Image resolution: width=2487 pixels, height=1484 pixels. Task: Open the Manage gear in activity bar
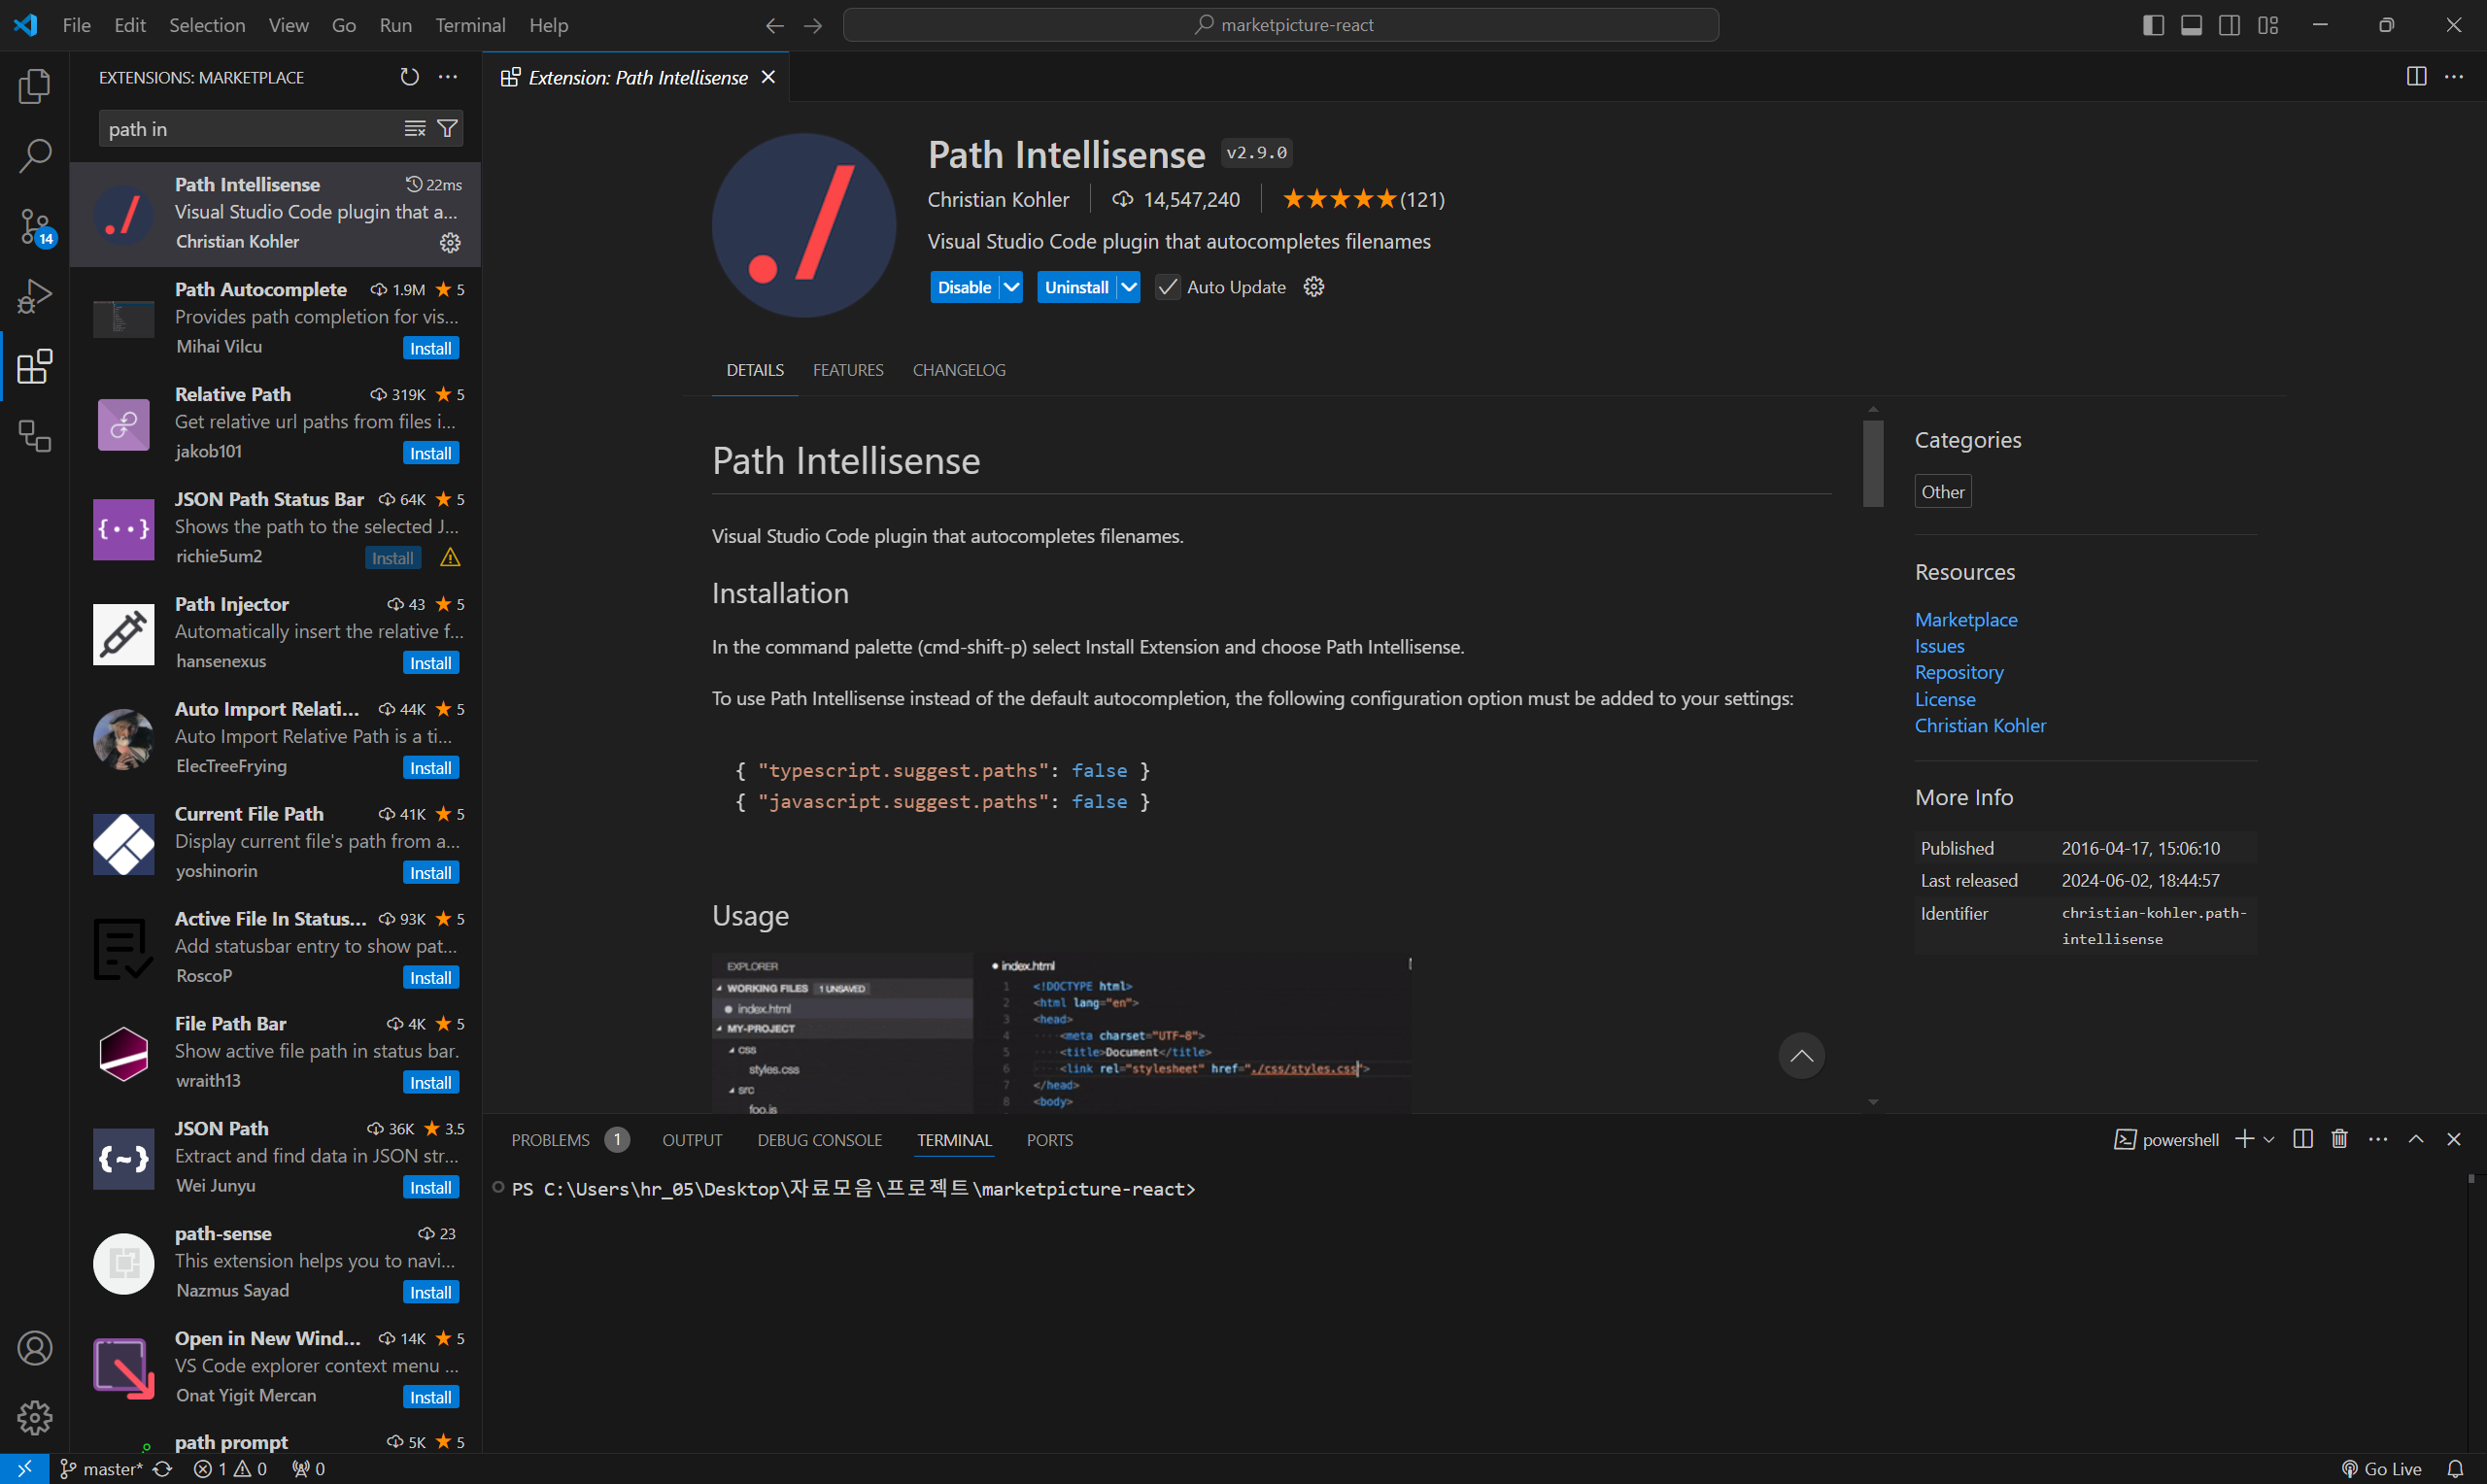(x=35, y=1417)
